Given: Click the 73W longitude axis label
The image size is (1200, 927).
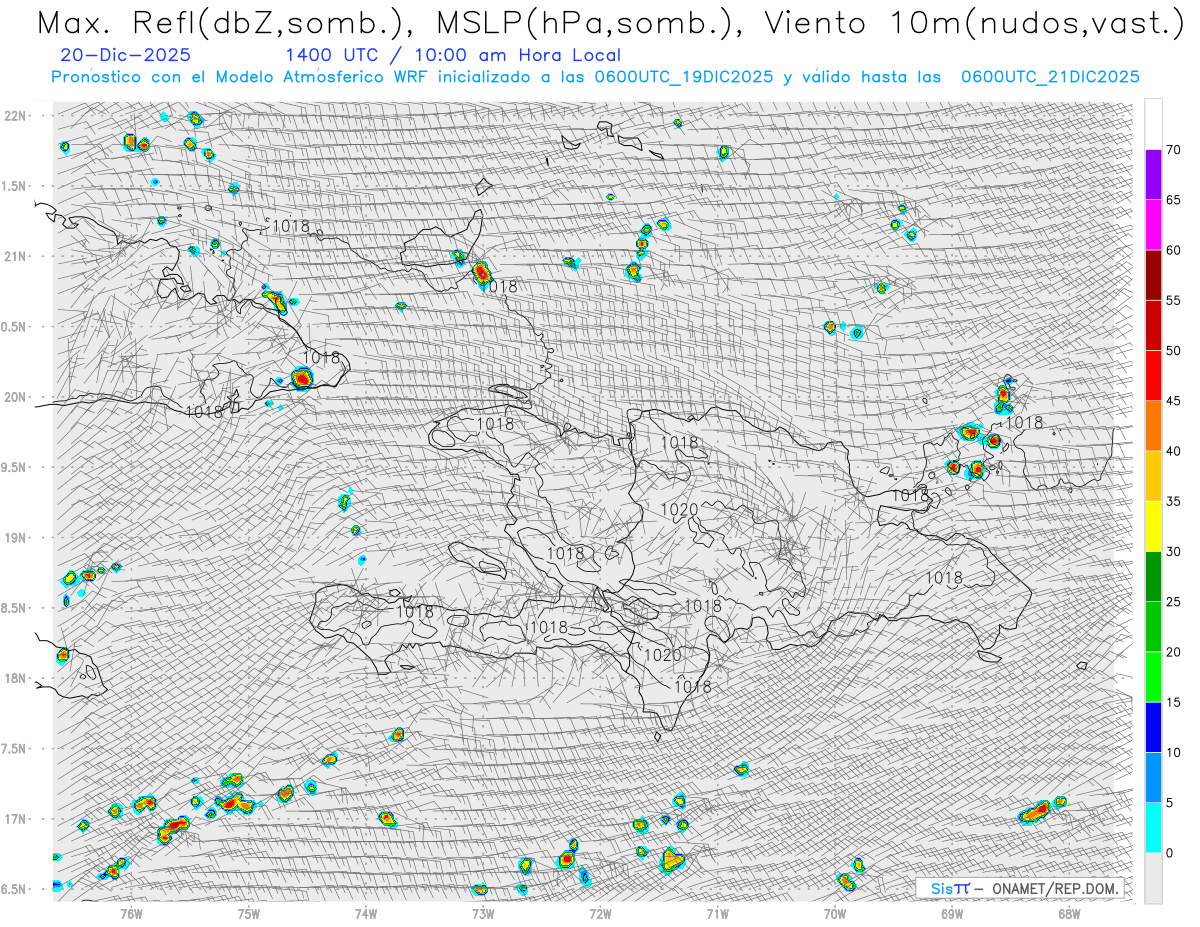Looking at the screenshot, I should click(x=483, y=912).
